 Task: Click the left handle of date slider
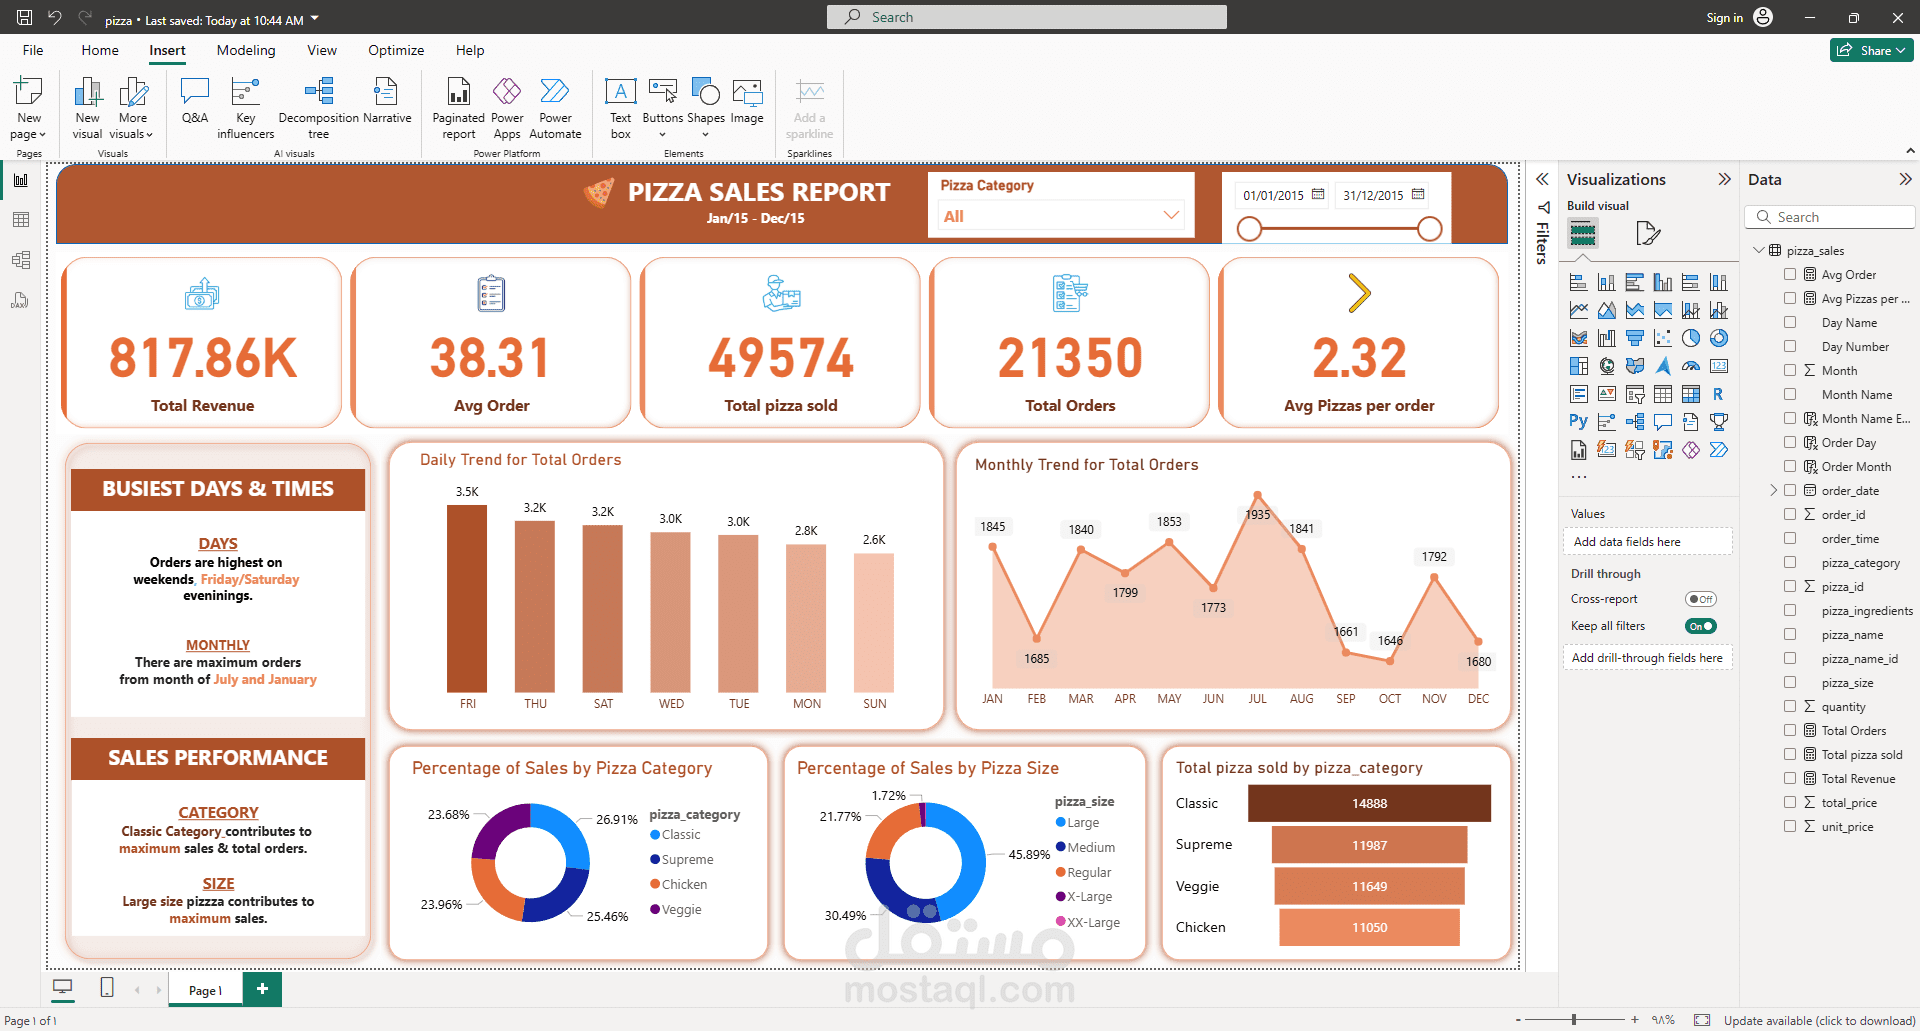[x=1249, y=229]
